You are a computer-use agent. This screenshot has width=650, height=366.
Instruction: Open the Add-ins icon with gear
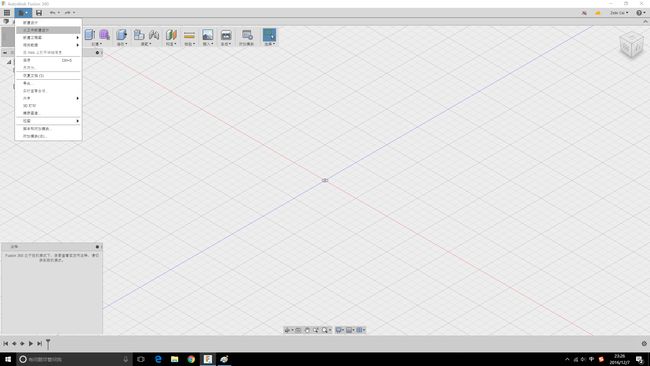(247, 35)
